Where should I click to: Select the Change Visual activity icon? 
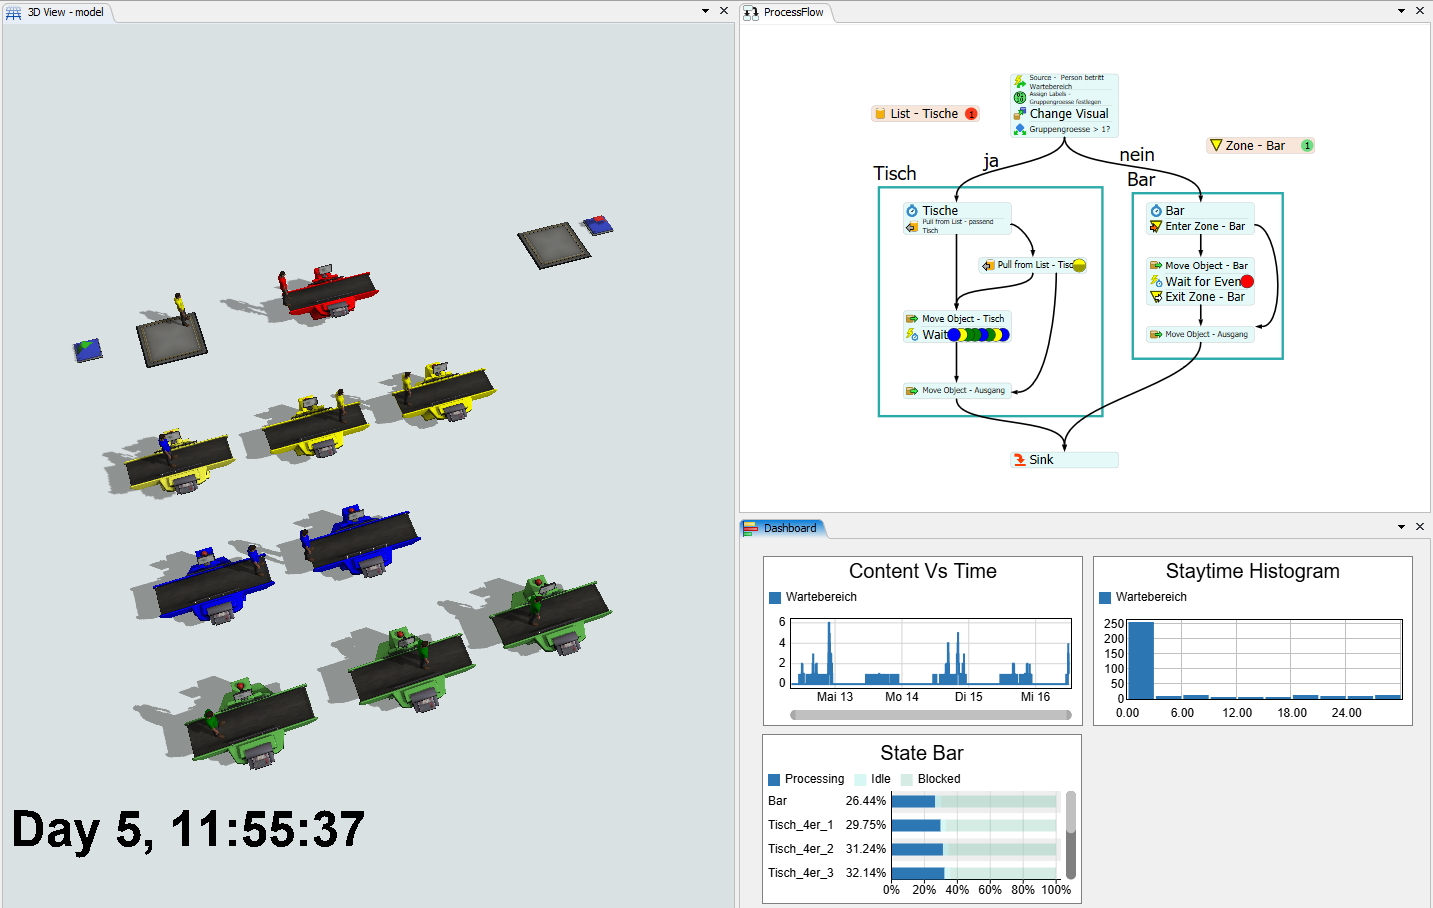pos(1019,114)
